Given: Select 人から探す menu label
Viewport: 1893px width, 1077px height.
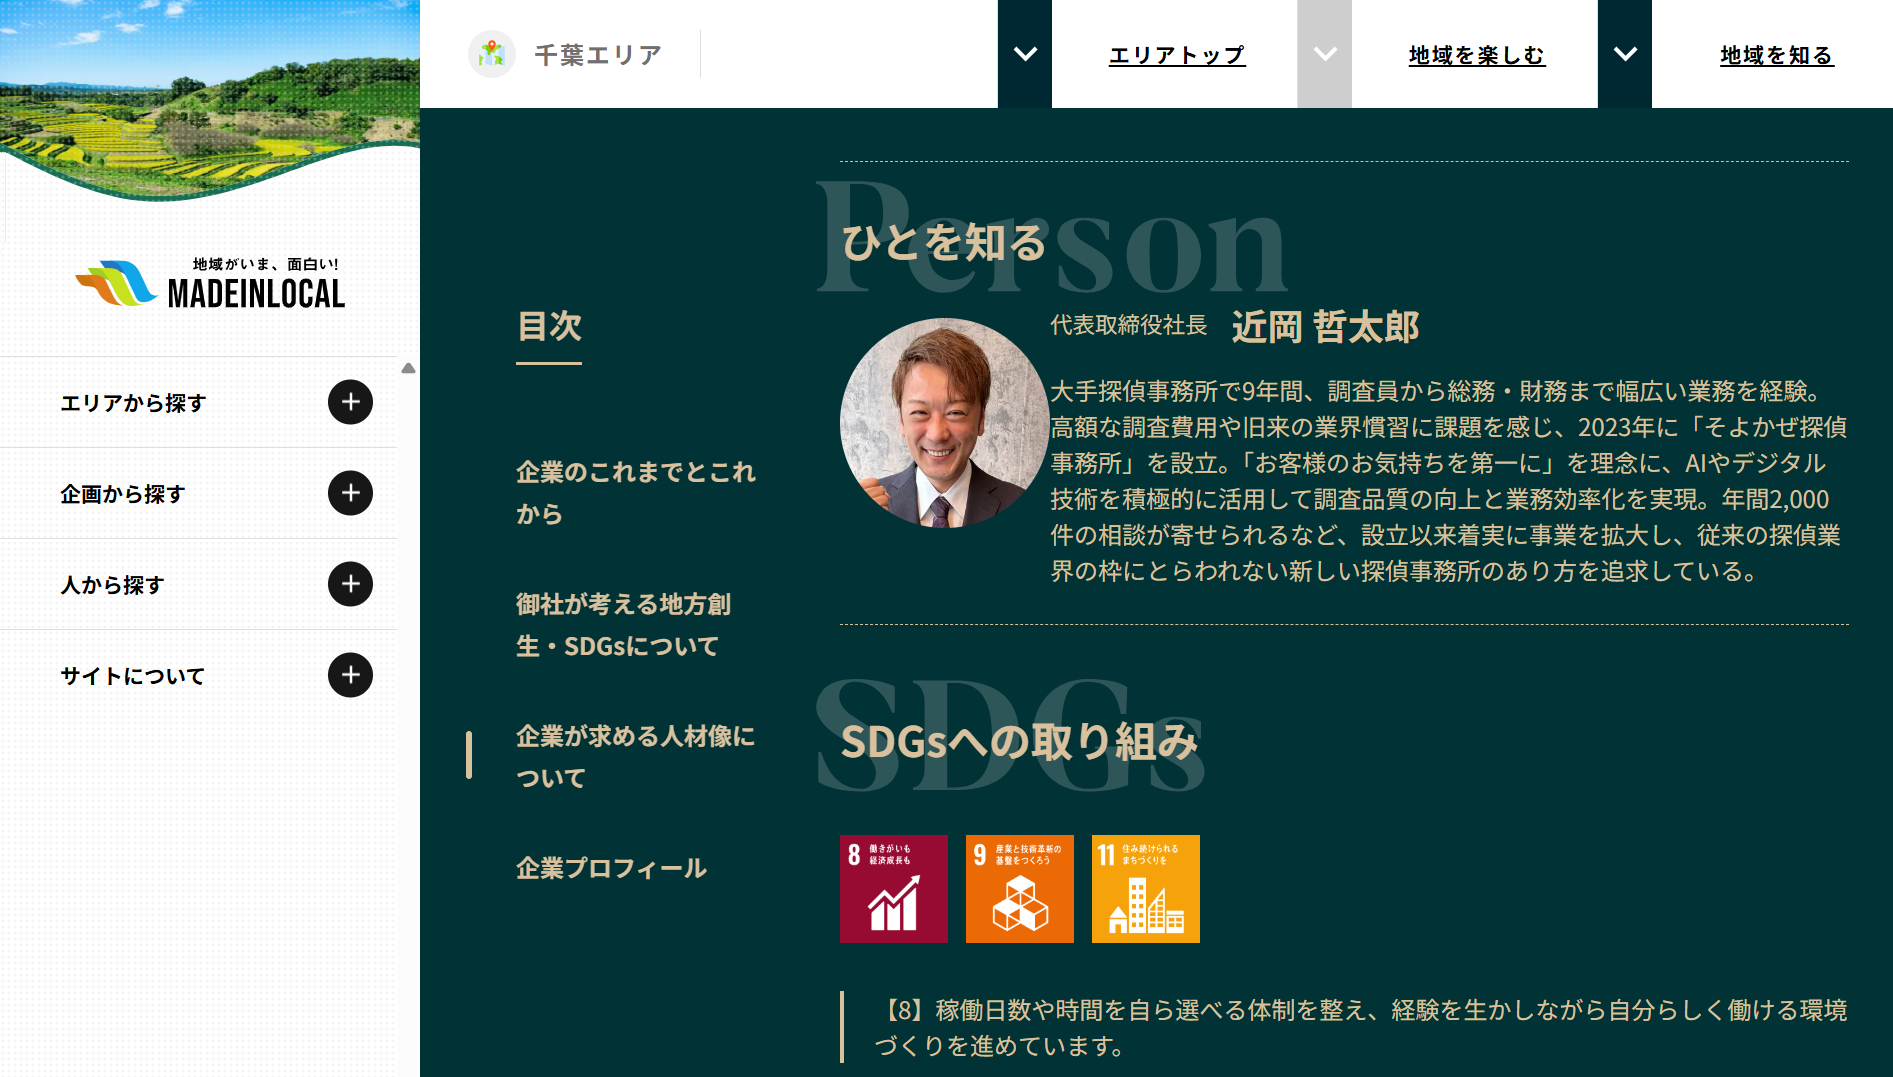Looking at the screenshot, I should pyautogui.click(x=112, y=584).
